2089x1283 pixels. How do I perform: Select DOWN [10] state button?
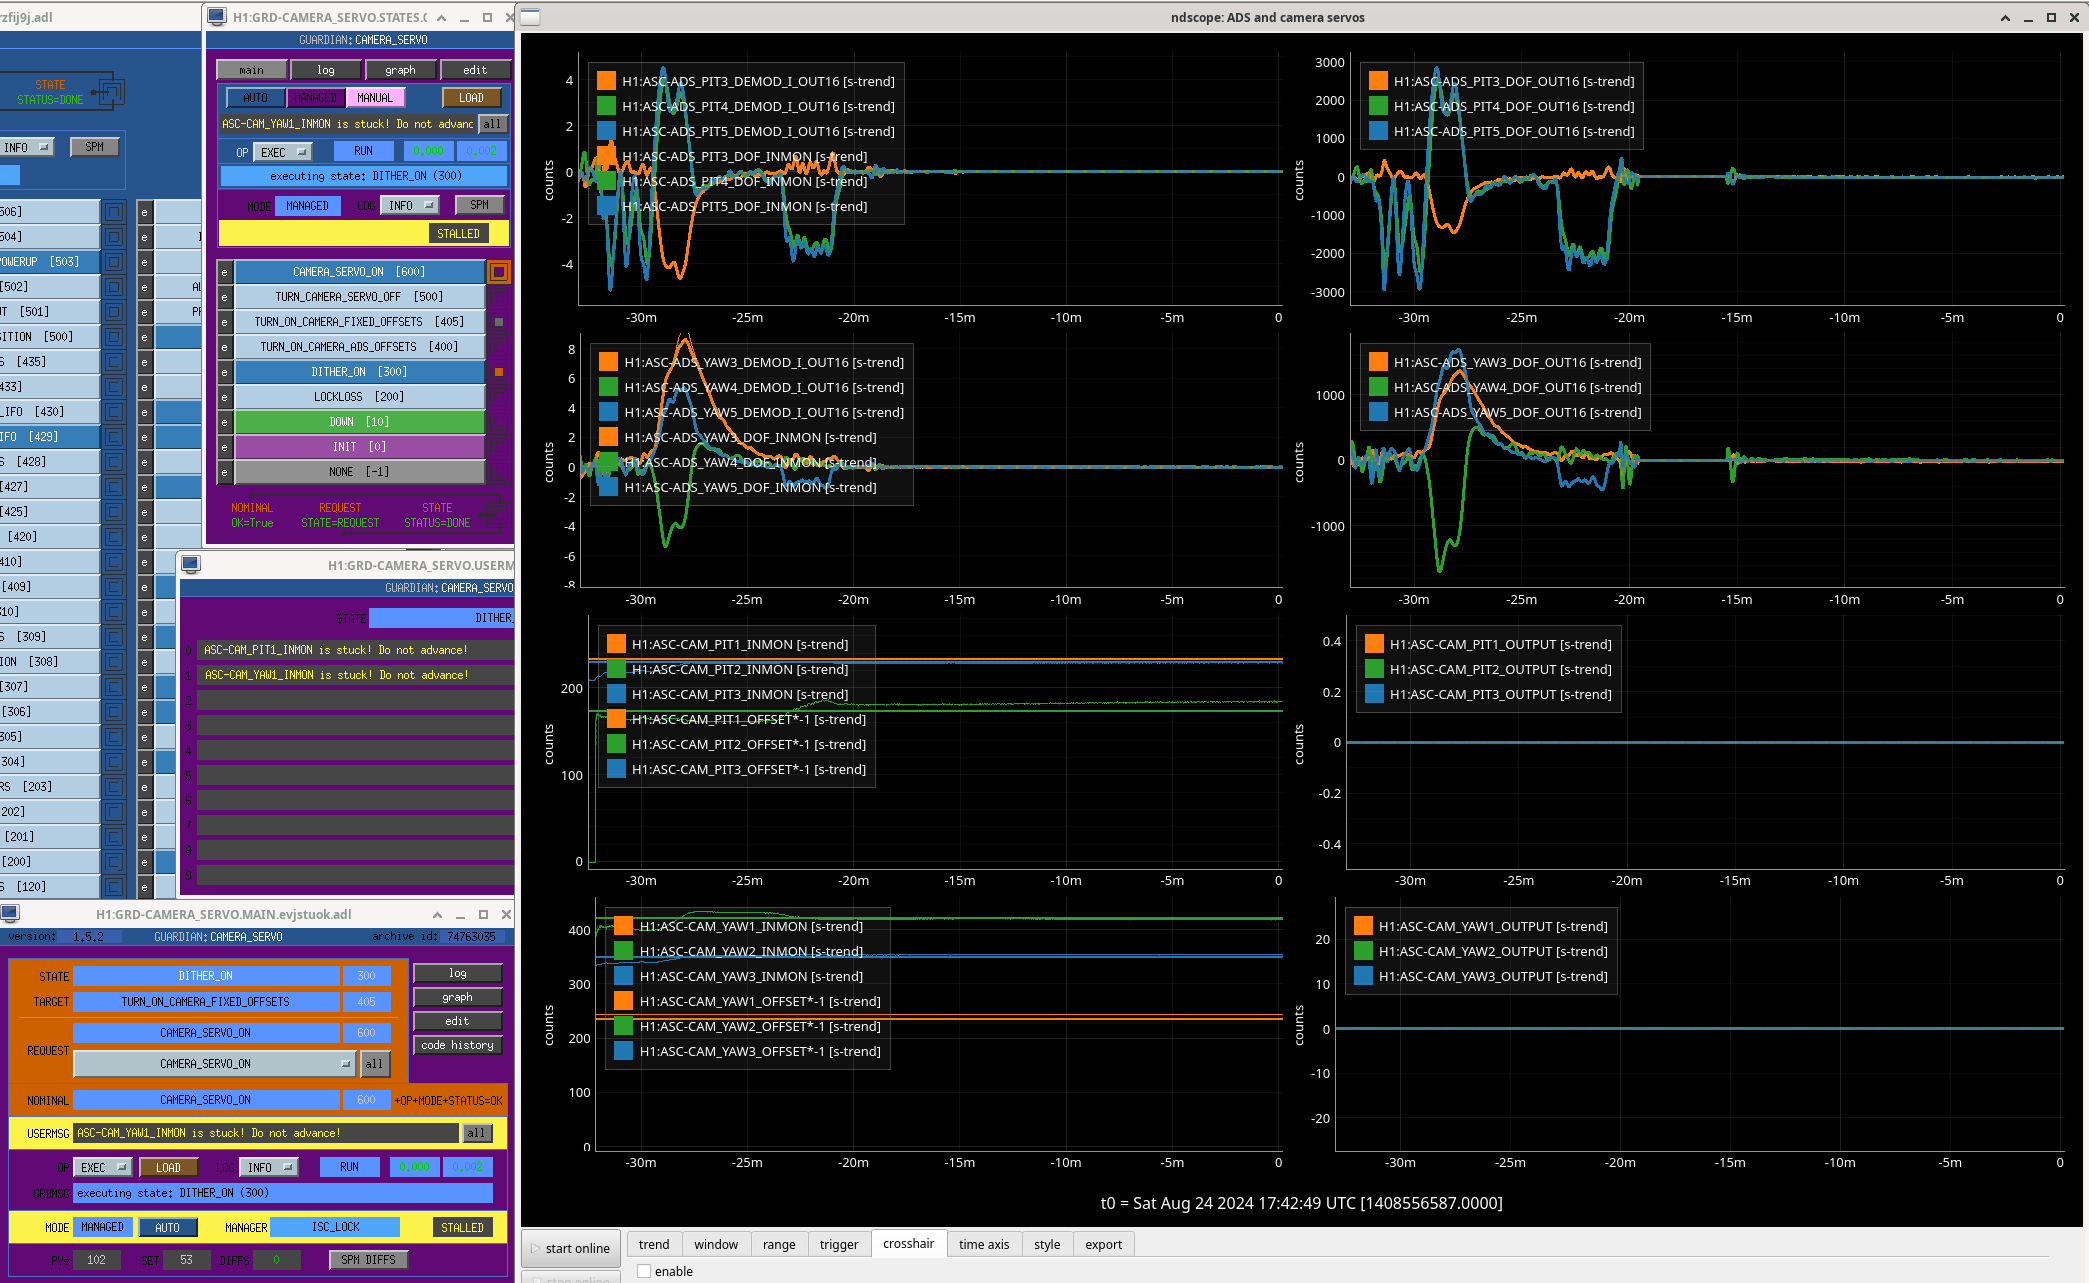coord(360,422)
